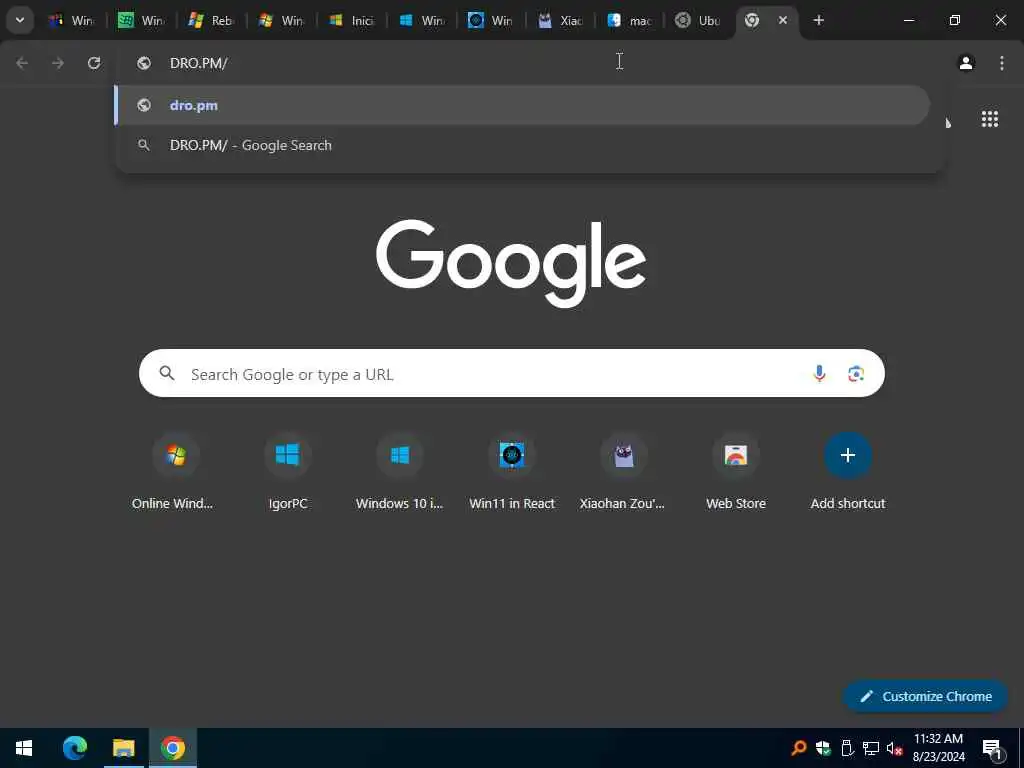Open the tab search dropdown arrow

point(20,20)
